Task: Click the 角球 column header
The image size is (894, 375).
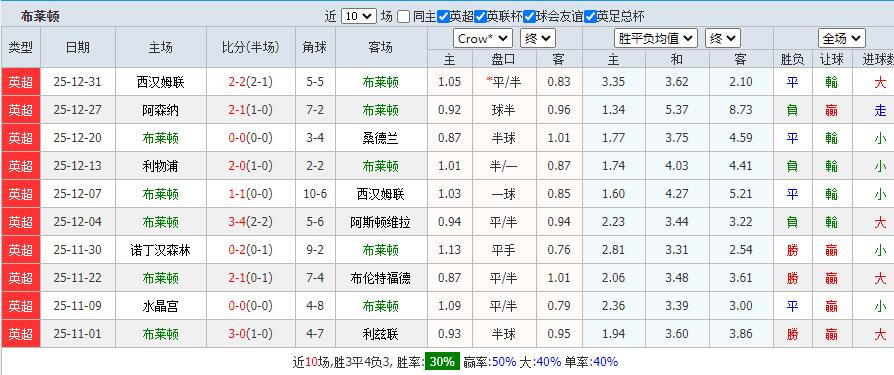Action: coord(315,47)
